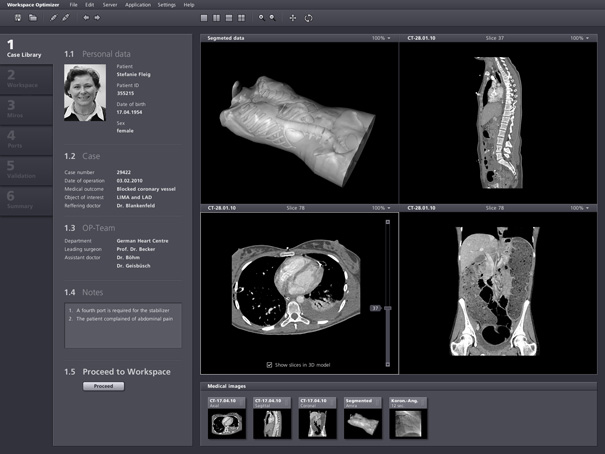
Task: Click the zoom out magnifier icon
Action: (273, 18)
